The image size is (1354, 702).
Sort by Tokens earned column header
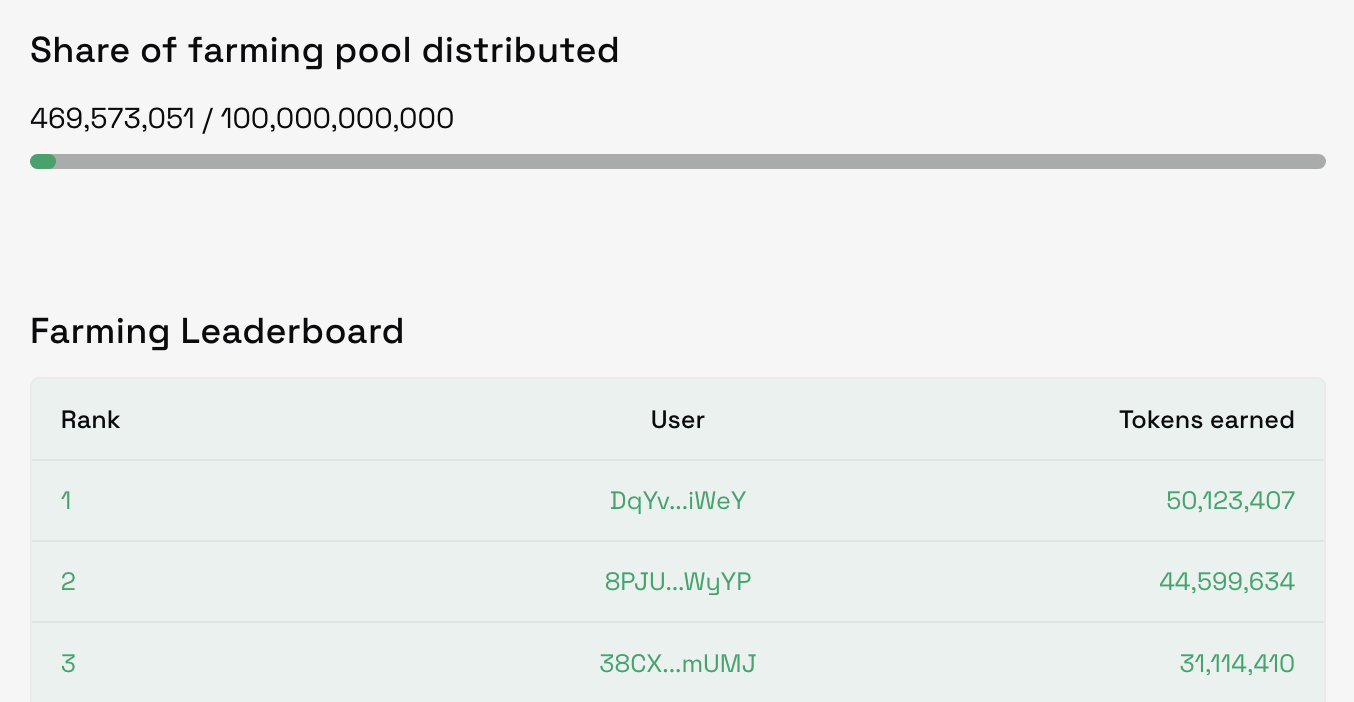[1206, 420]
